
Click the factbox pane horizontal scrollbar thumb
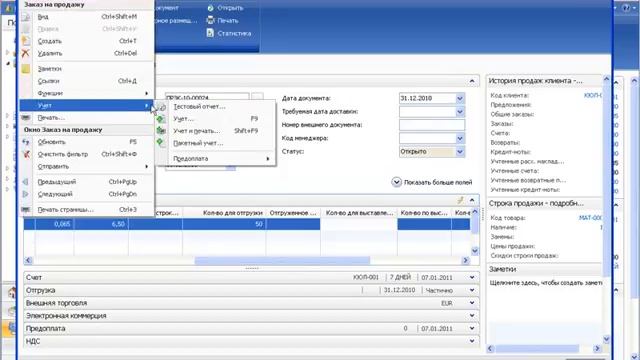537,349
